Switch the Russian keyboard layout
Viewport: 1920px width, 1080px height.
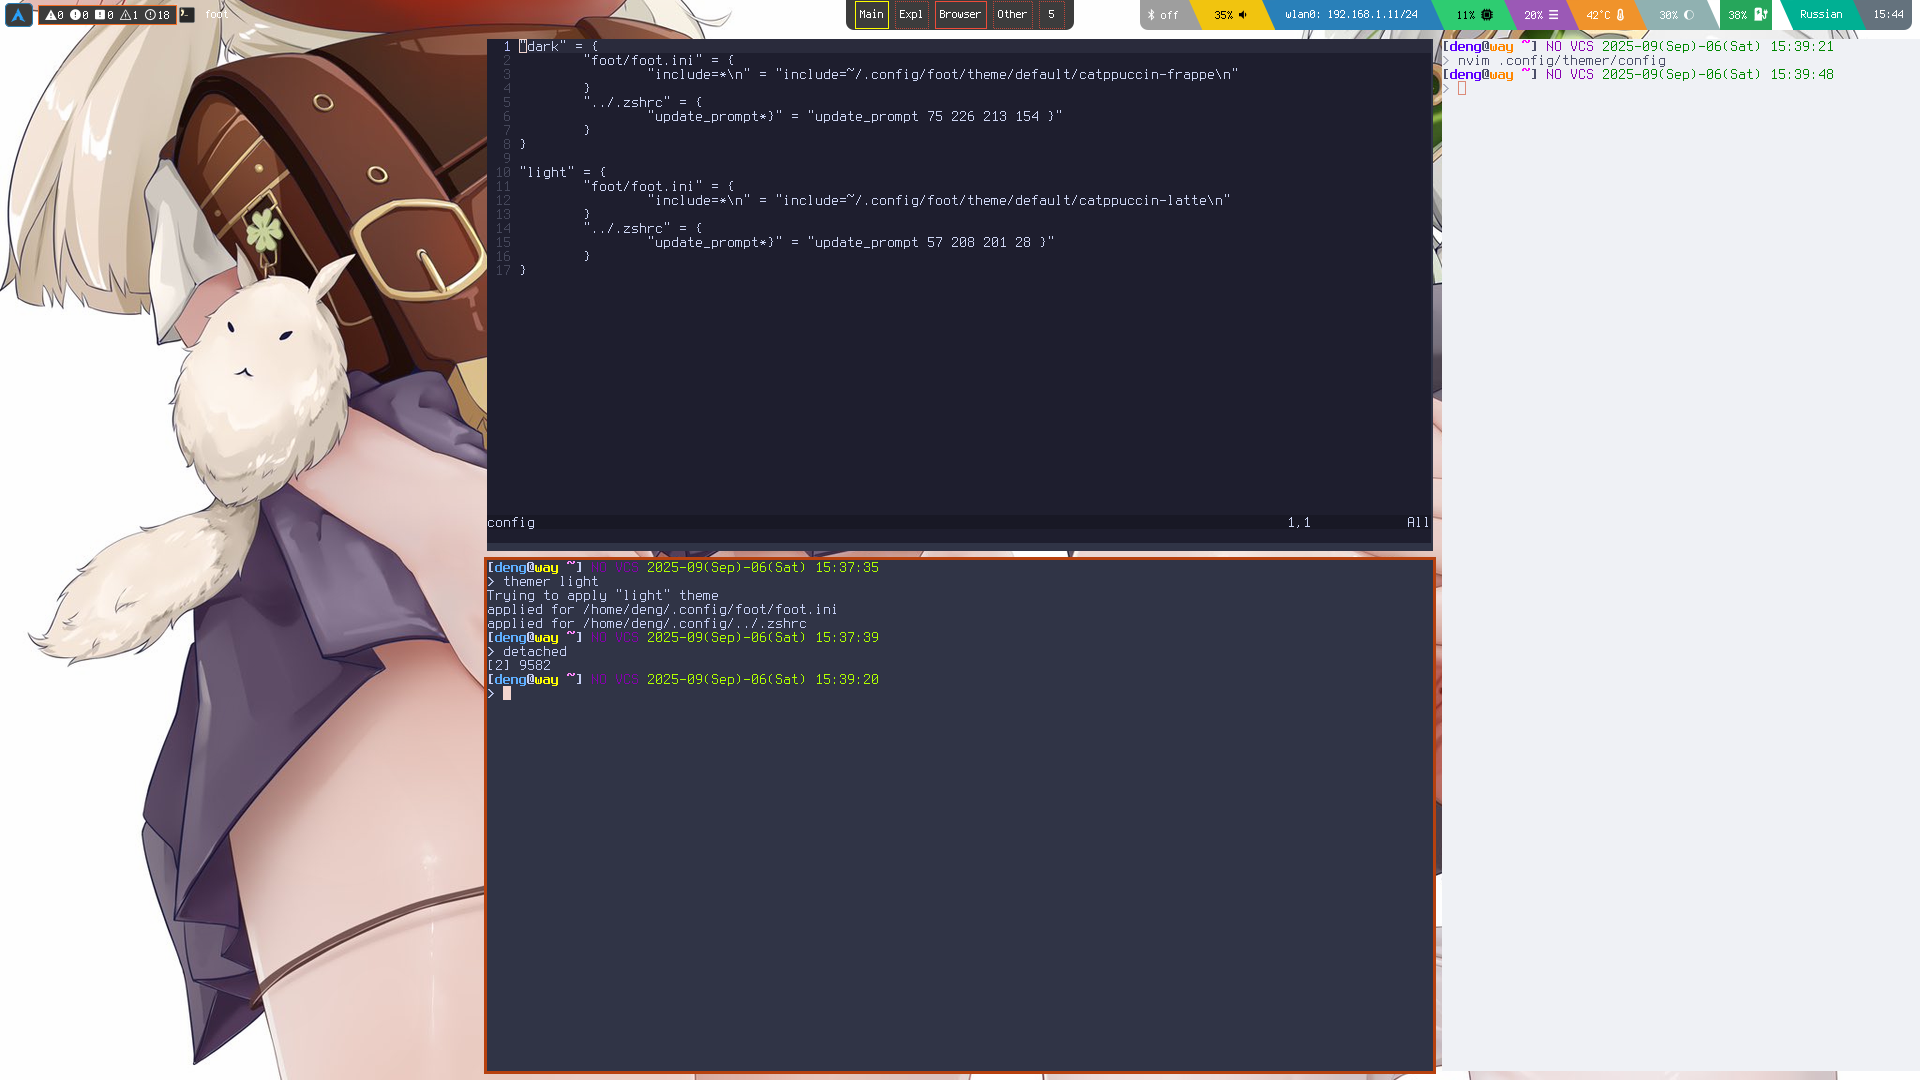coord(1820,15)
